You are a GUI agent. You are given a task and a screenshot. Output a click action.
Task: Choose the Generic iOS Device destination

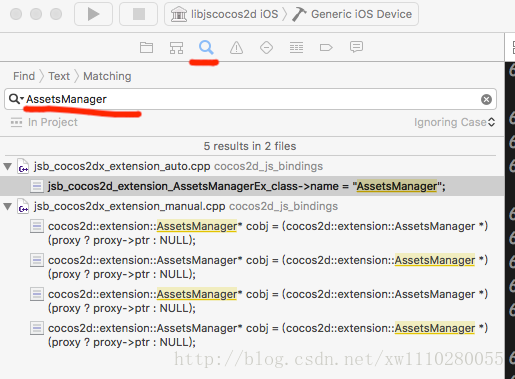[x=352, y=14]
